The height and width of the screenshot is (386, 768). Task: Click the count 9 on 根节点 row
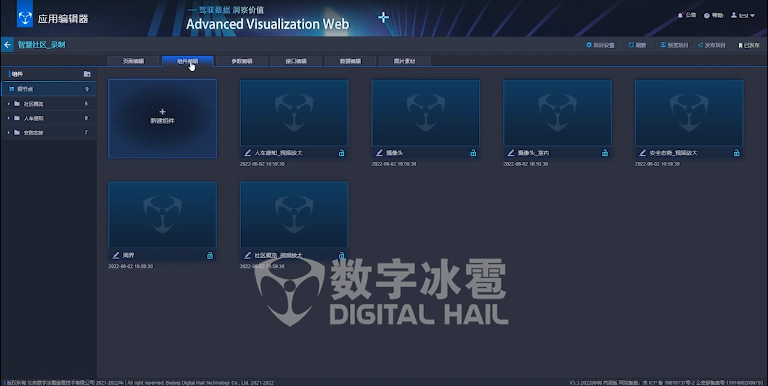(87, 89)
